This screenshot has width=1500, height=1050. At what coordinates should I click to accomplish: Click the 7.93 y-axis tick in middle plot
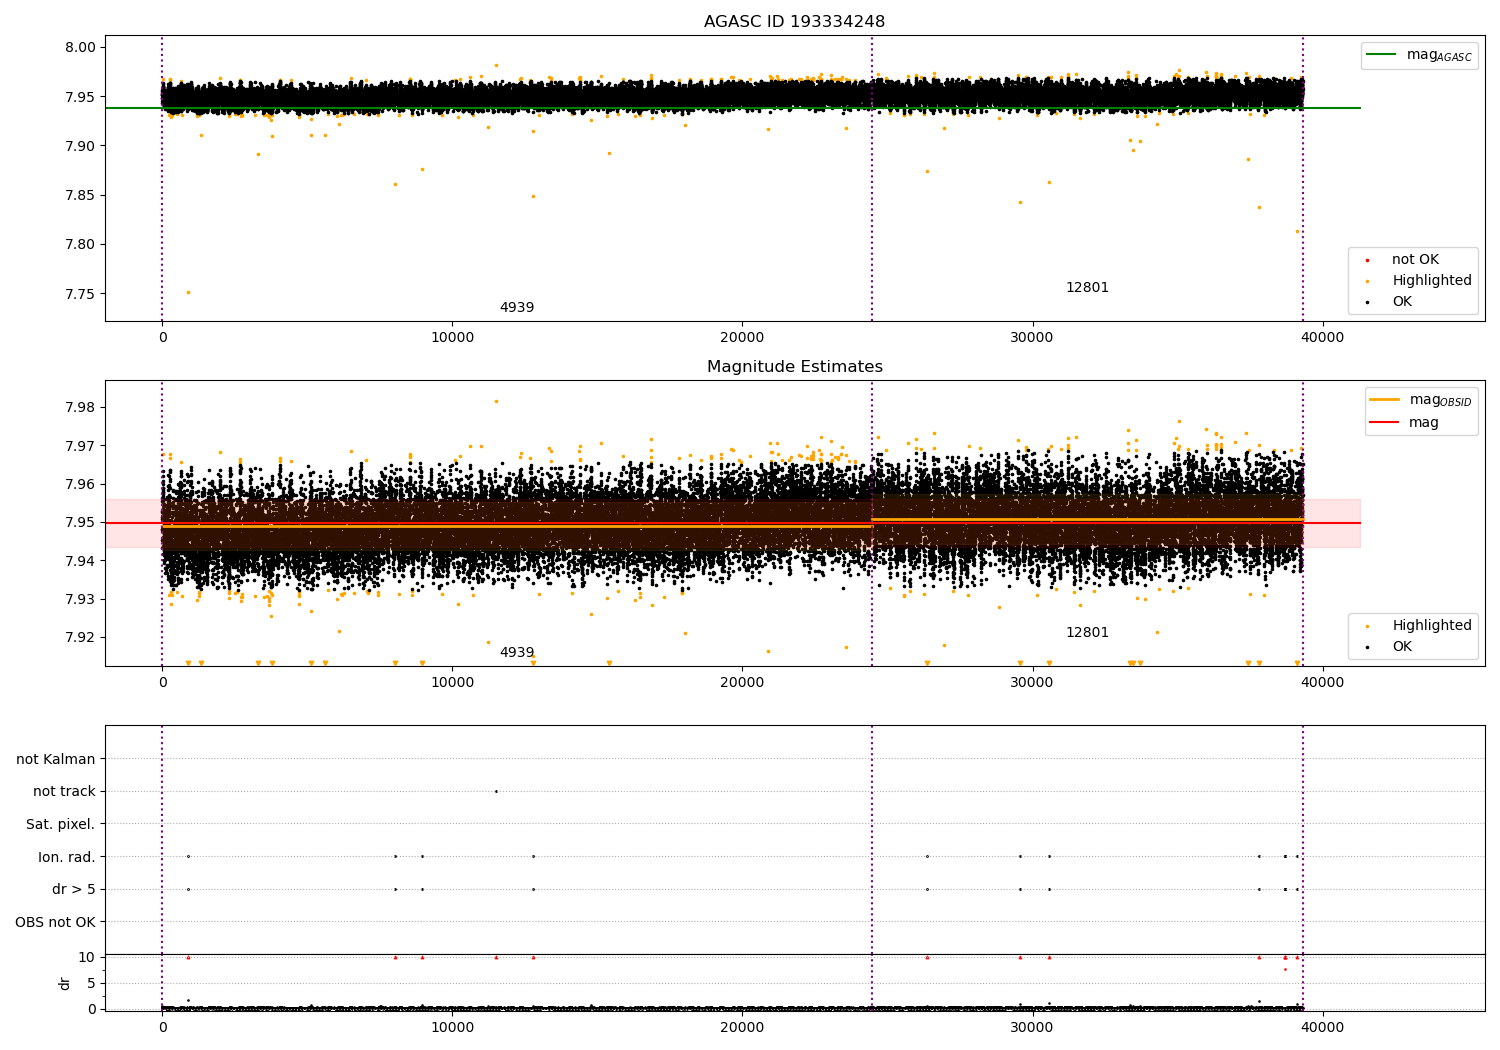(81, 599)
